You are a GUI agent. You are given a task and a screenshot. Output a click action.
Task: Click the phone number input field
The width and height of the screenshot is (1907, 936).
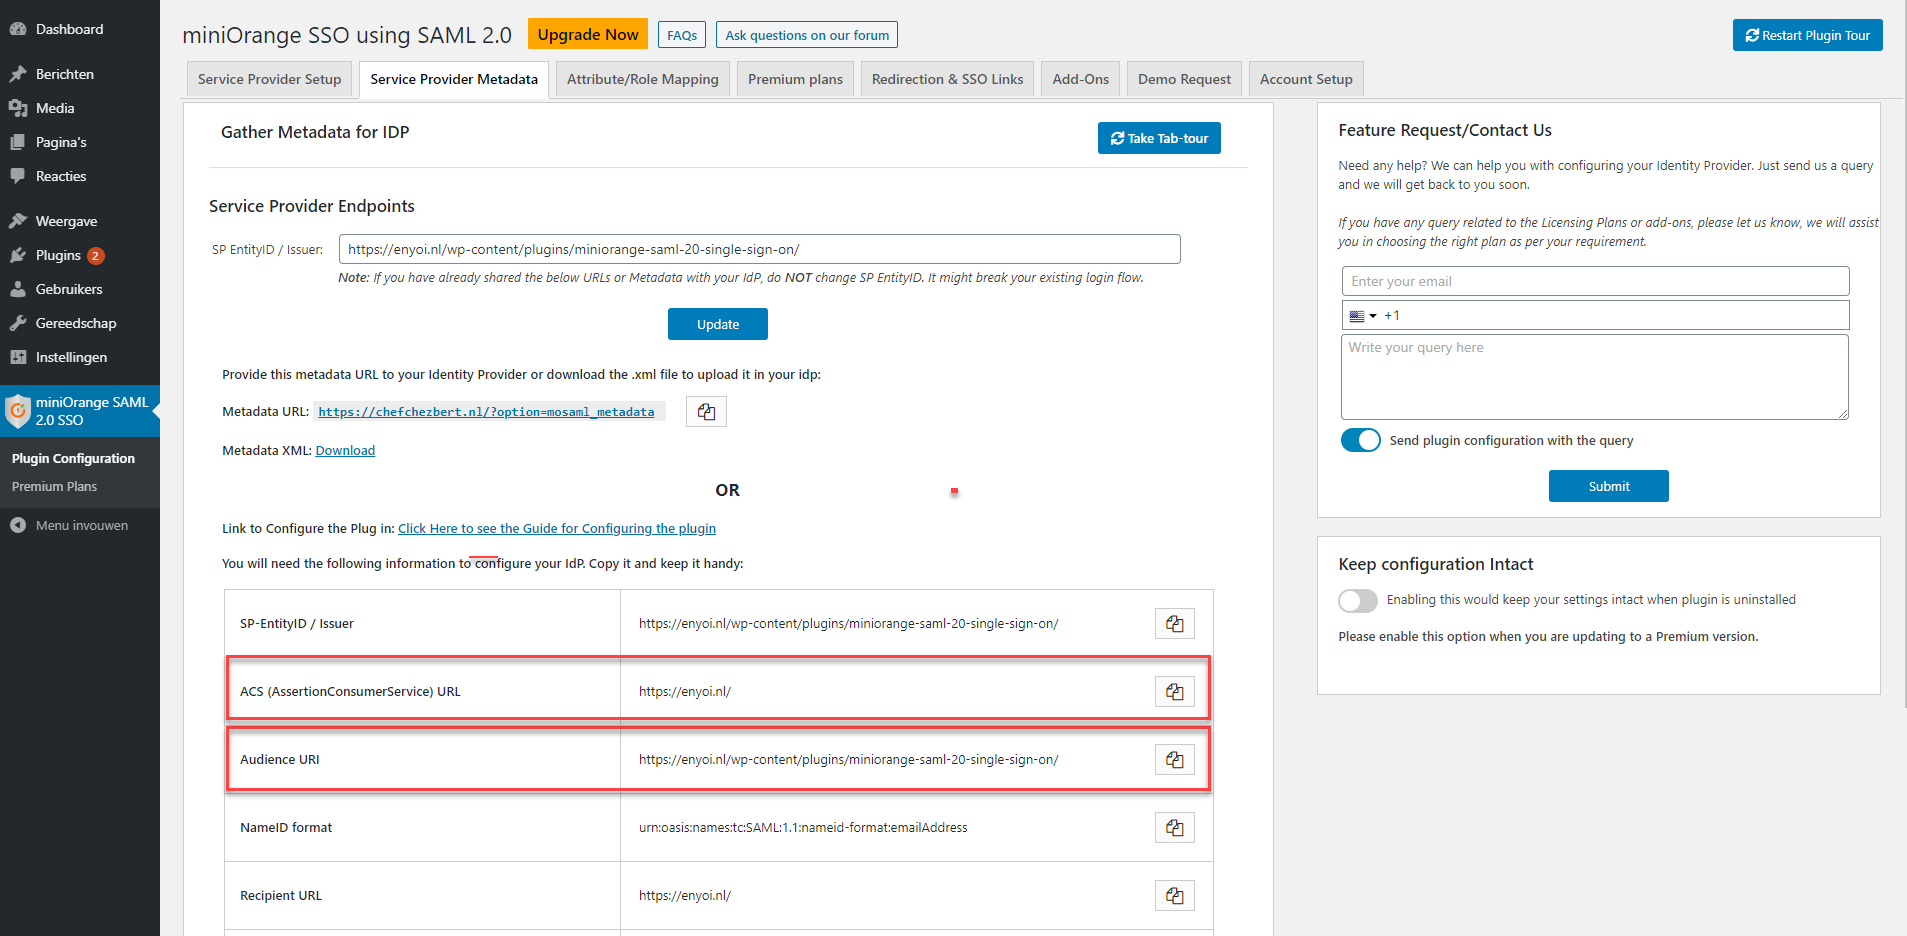[1595, 315]
